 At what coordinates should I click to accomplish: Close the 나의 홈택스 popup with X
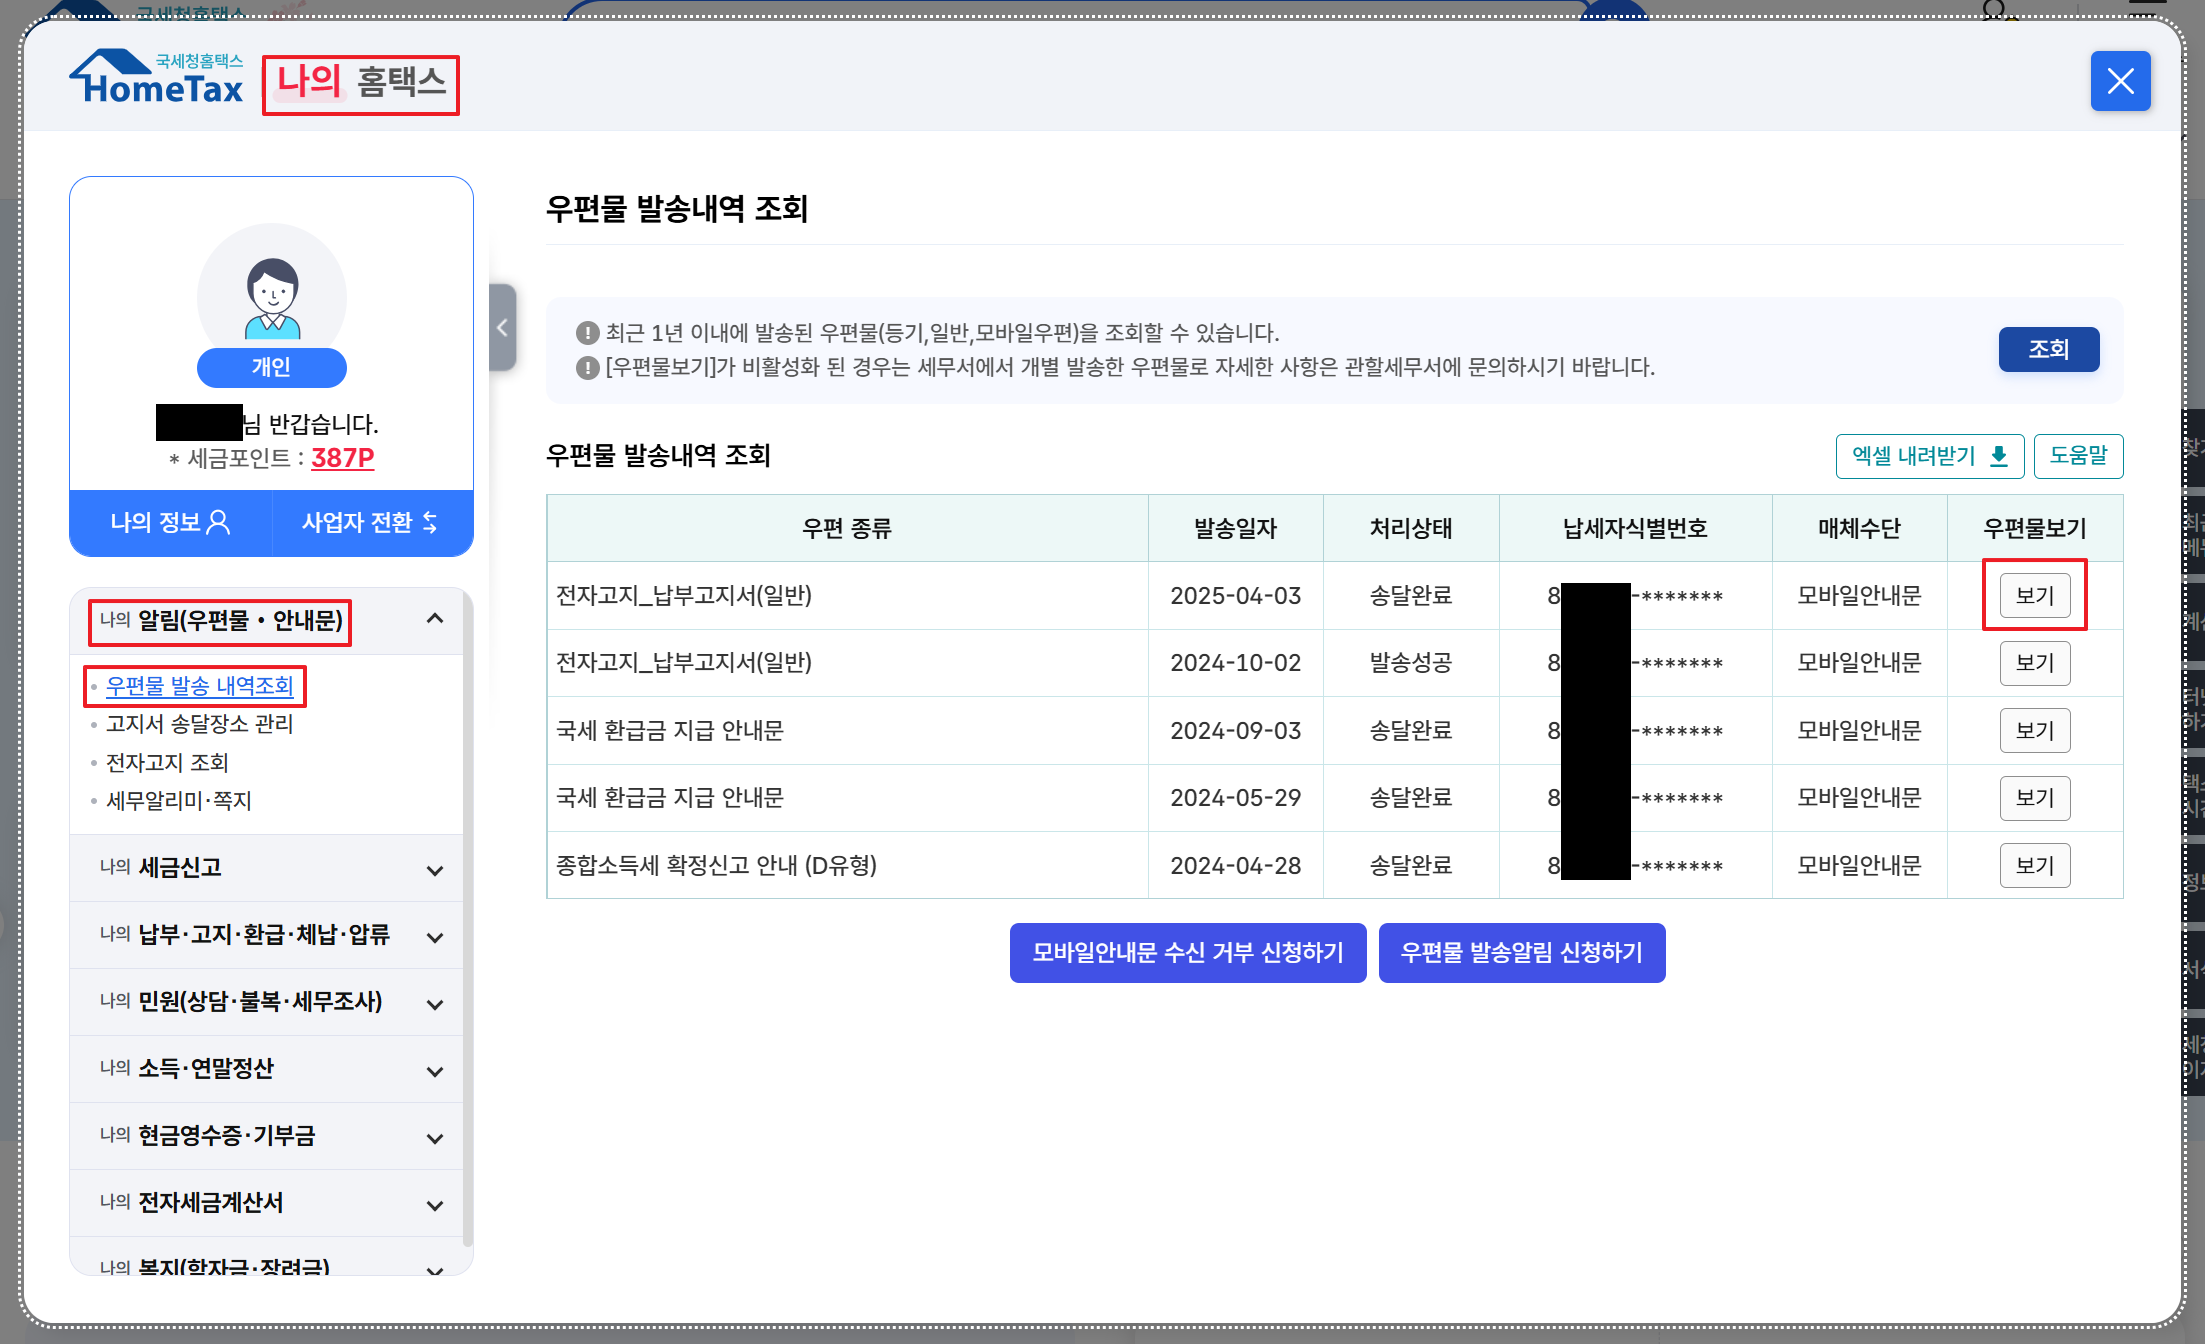(2120, 81)
